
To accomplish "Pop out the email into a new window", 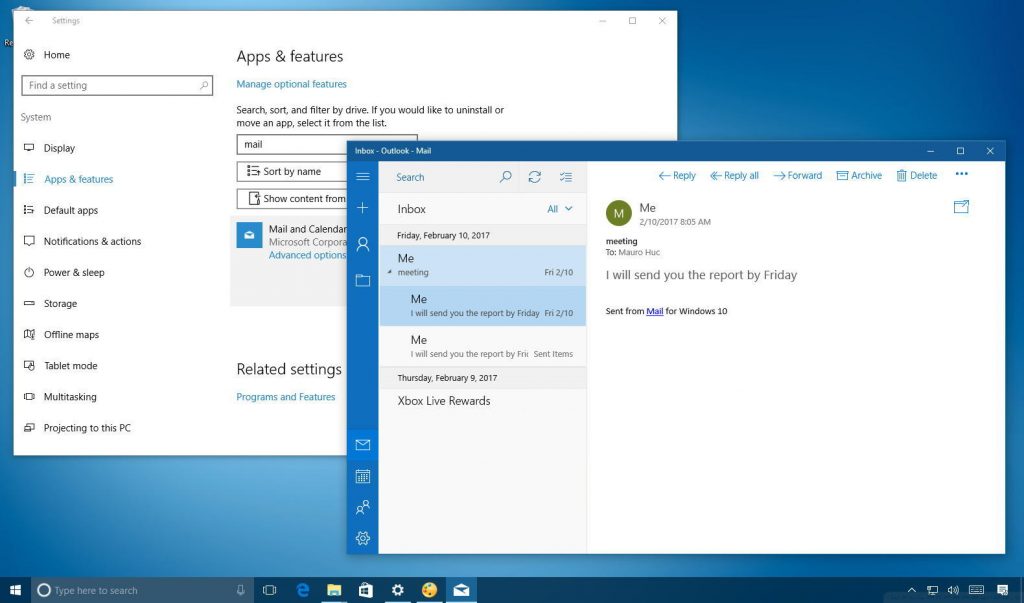I will [961, 206].
